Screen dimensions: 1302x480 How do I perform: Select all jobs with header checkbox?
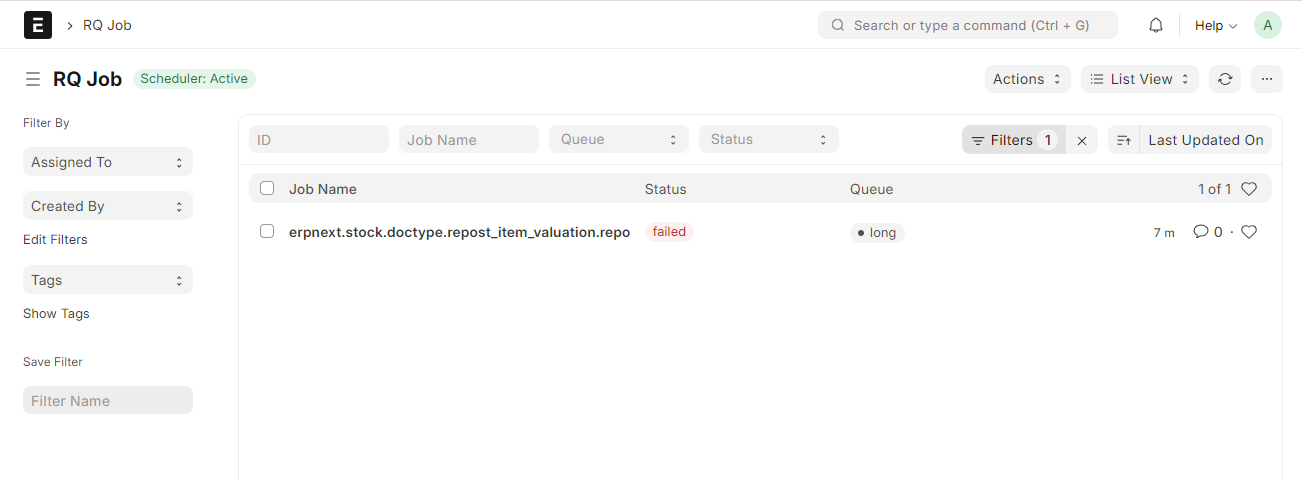(267, 188)
